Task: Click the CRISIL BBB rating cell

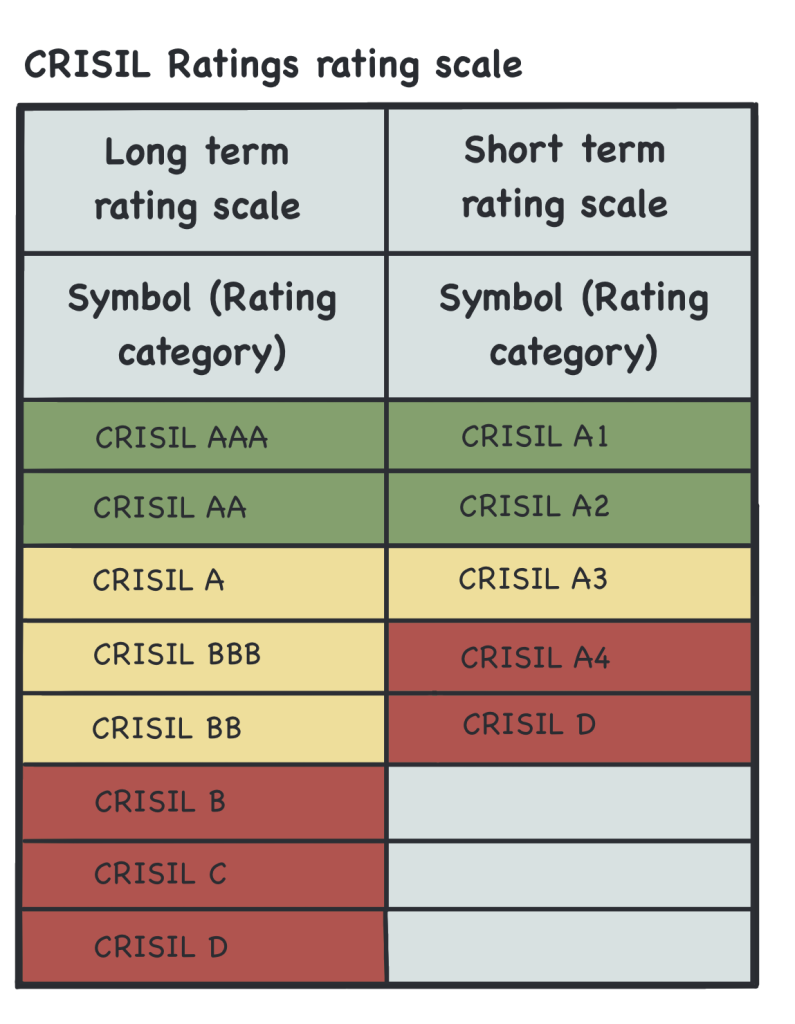Action: pos(203,655)
